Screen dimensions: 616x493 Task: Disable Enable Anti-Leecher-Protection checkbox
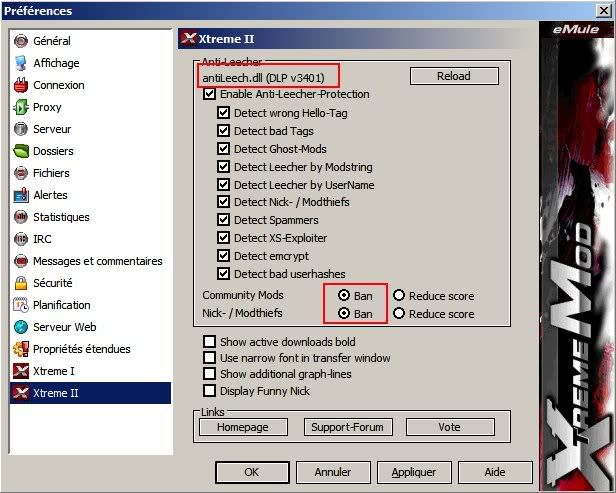209,94
